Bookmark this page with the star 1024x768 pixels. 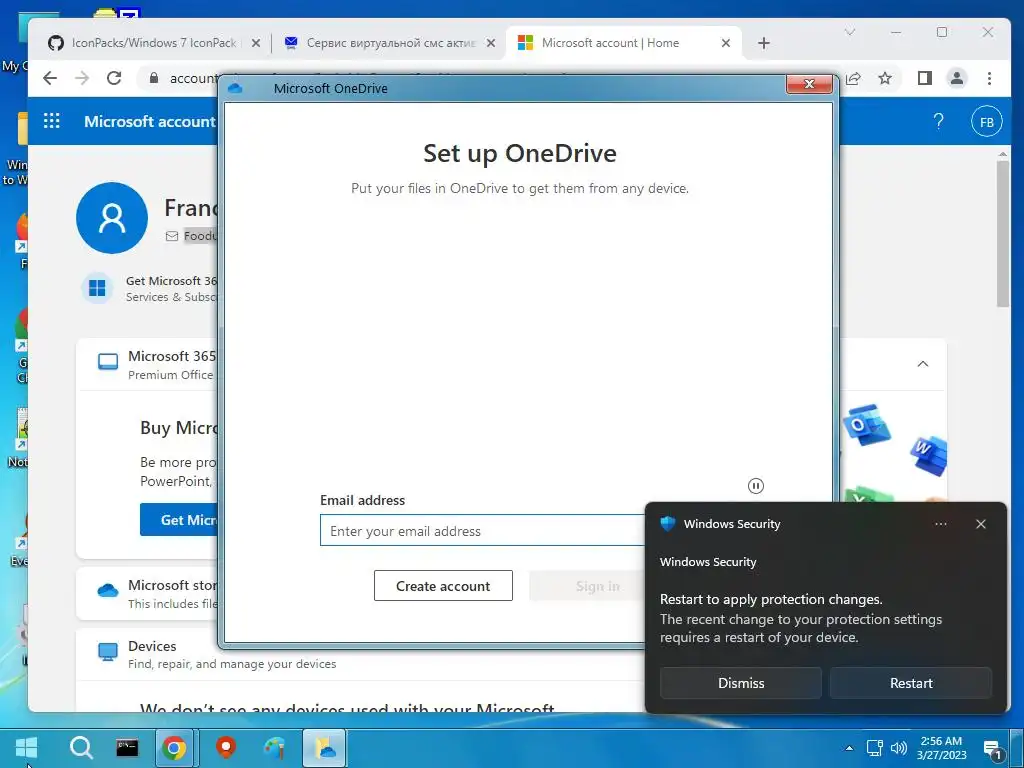pyautogui.click(x=885, y=78)
